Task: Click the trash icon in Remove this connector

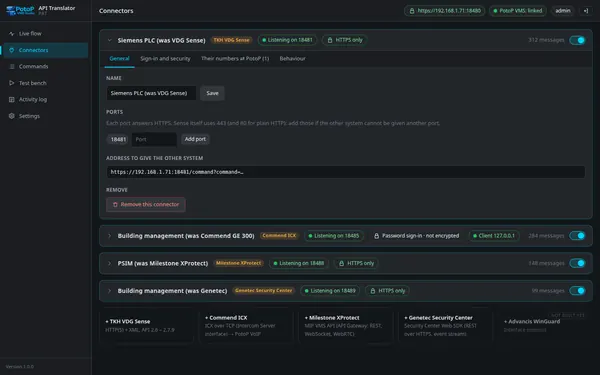Action: pos(115,205)
